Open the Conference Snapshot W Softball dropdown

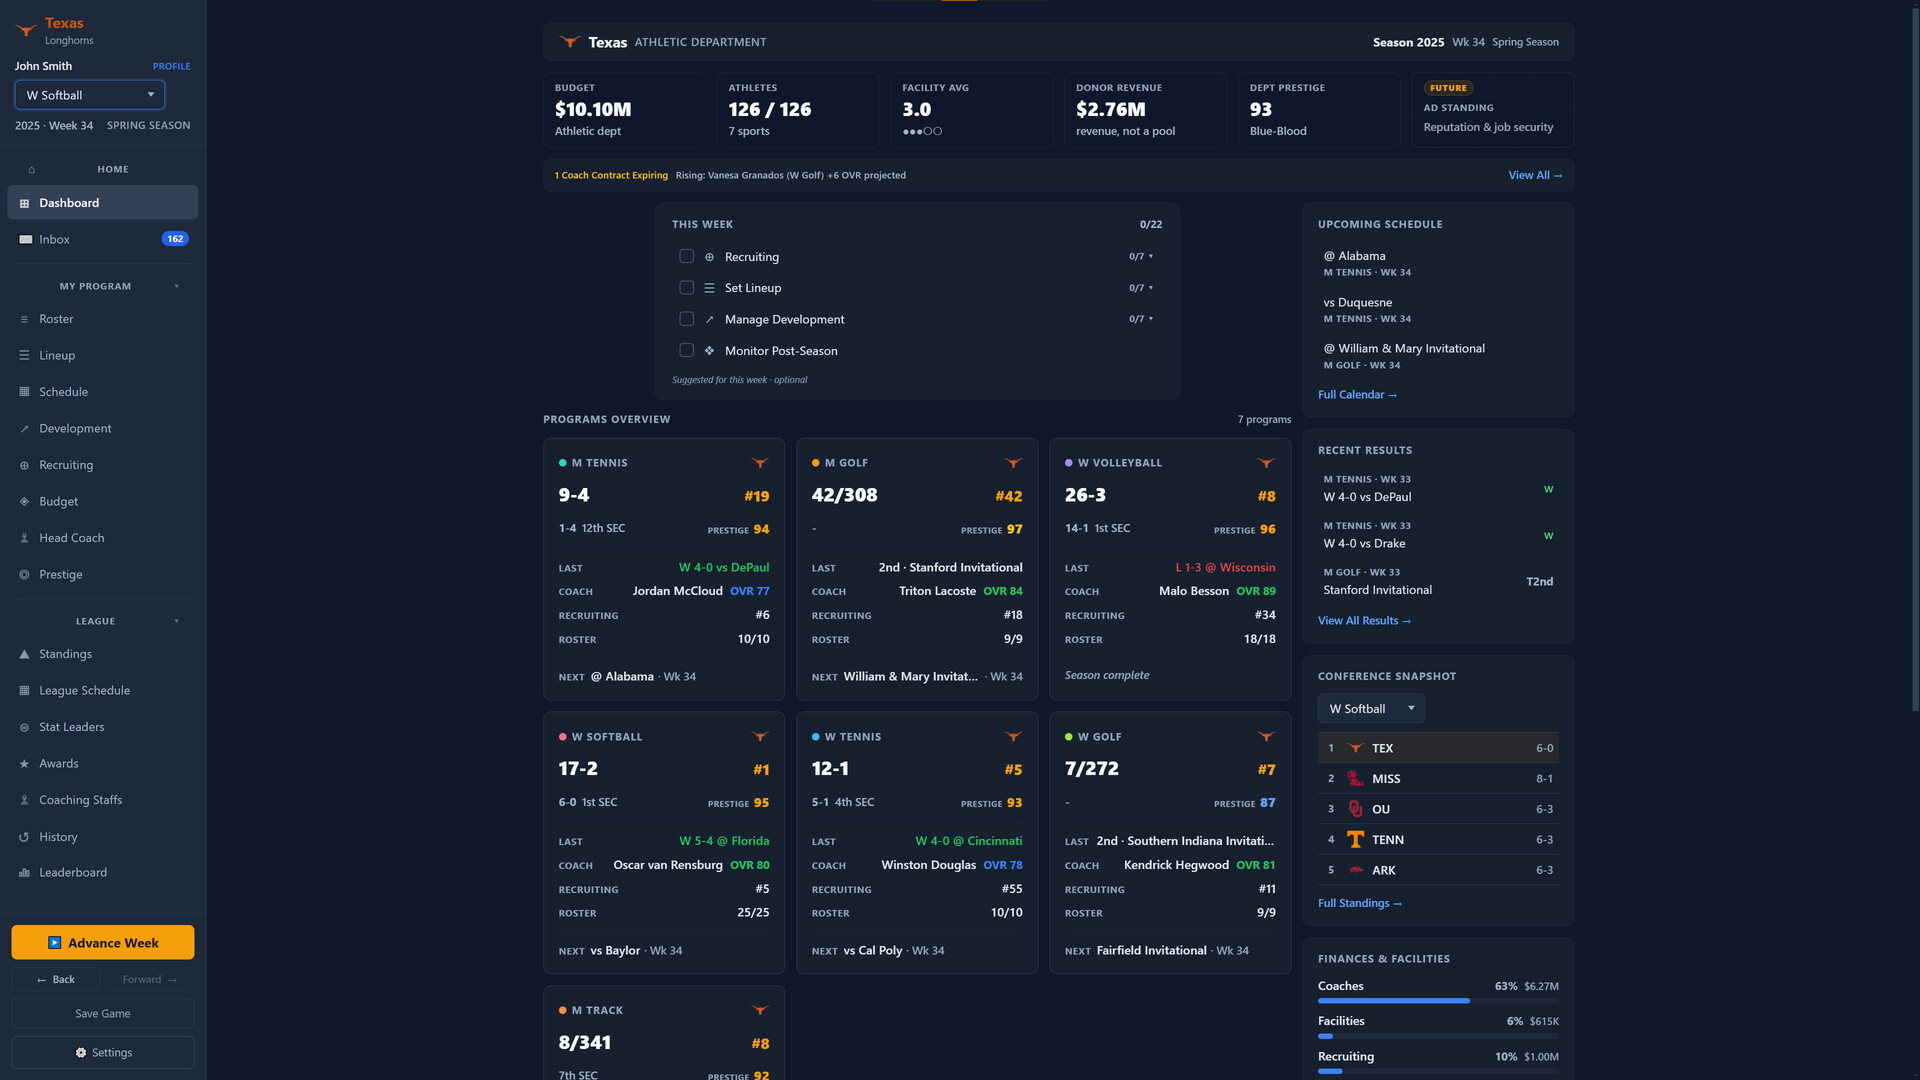point(1371,708)
